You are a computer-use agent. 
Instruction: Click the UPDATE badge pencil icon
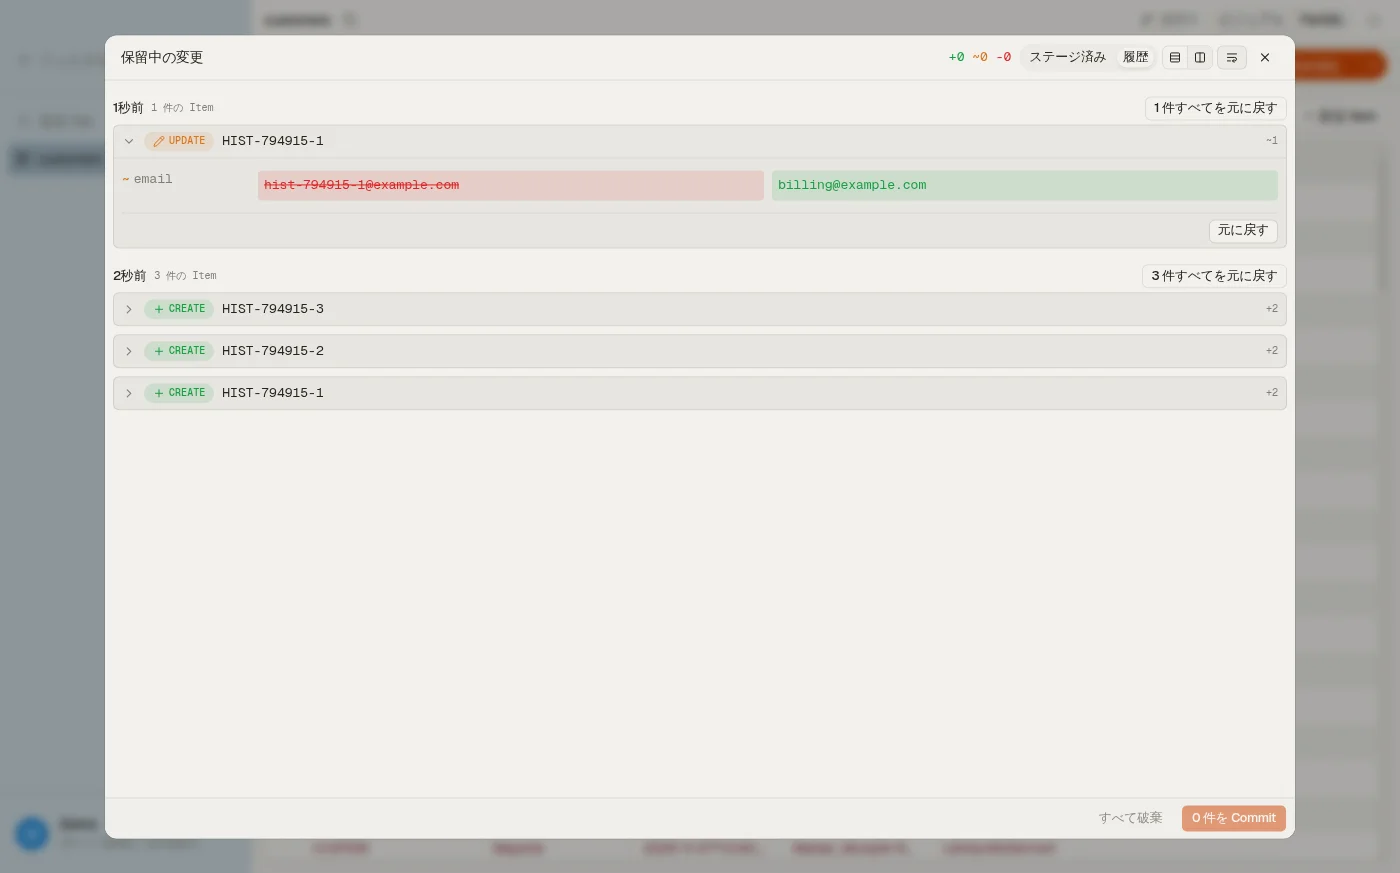159,141
